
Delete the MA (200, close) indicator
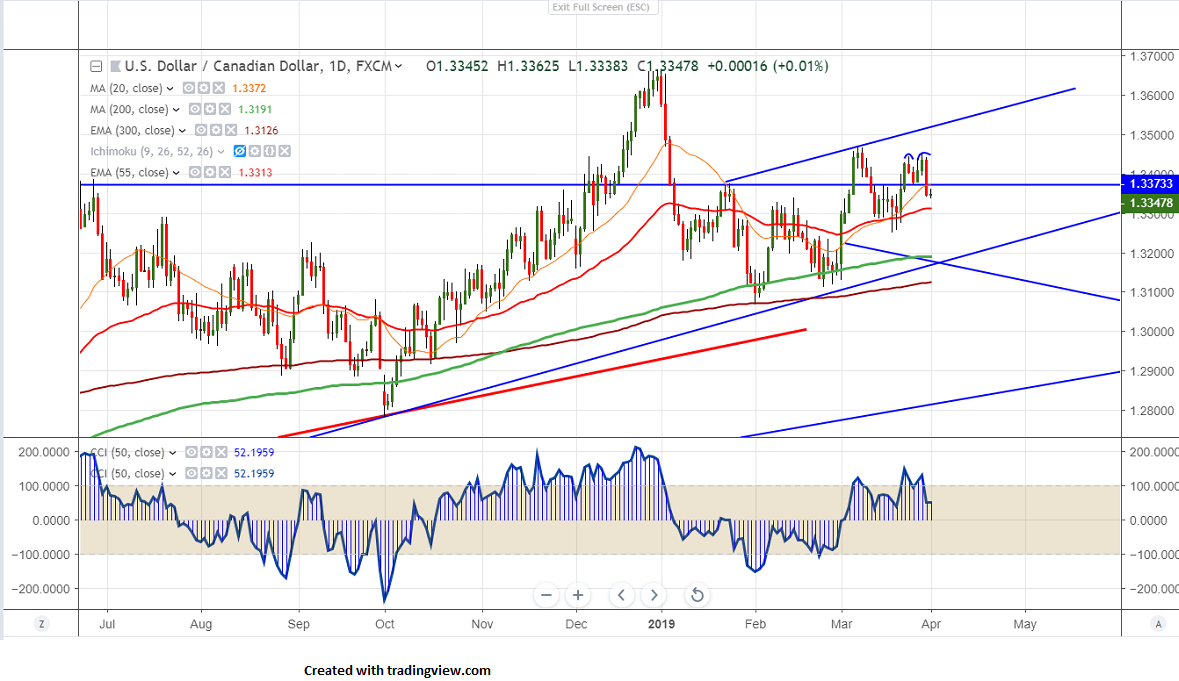click(x=224, y=109)
